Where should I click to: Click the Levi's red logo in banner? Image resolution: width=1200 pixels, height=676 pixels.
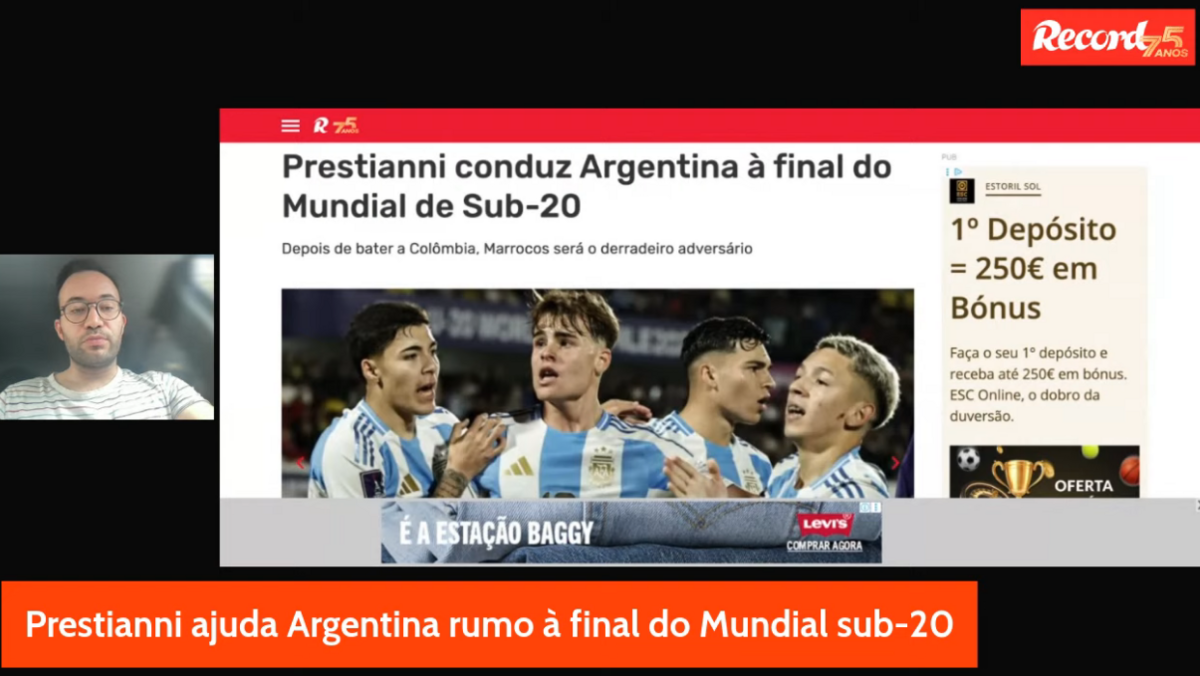824,523
